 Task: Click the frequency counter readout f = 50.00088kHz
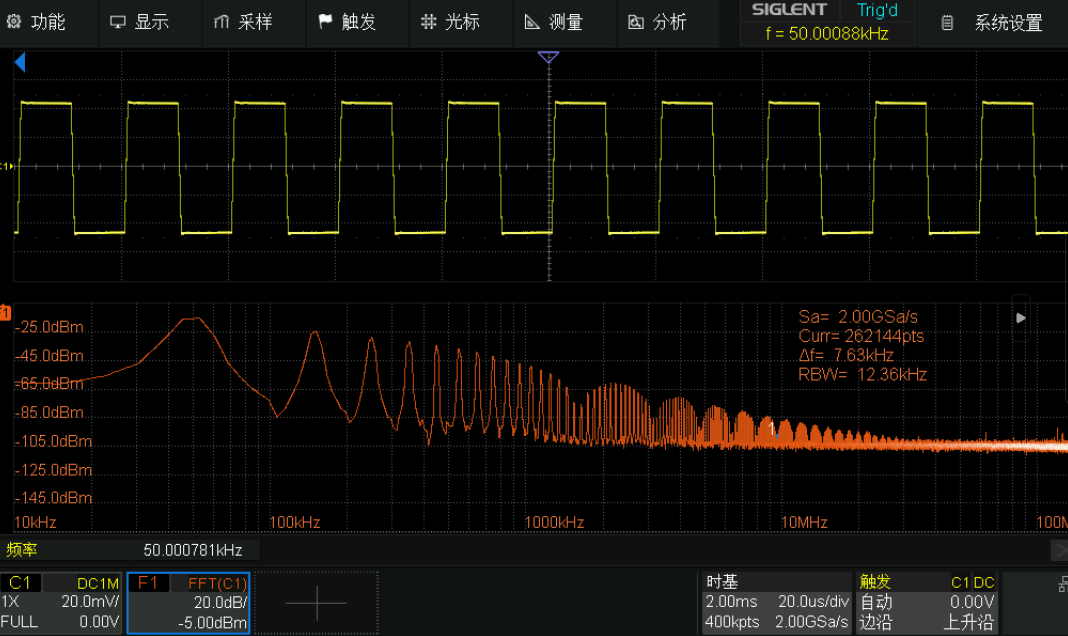pyautogui.click(x=827, y=33)
